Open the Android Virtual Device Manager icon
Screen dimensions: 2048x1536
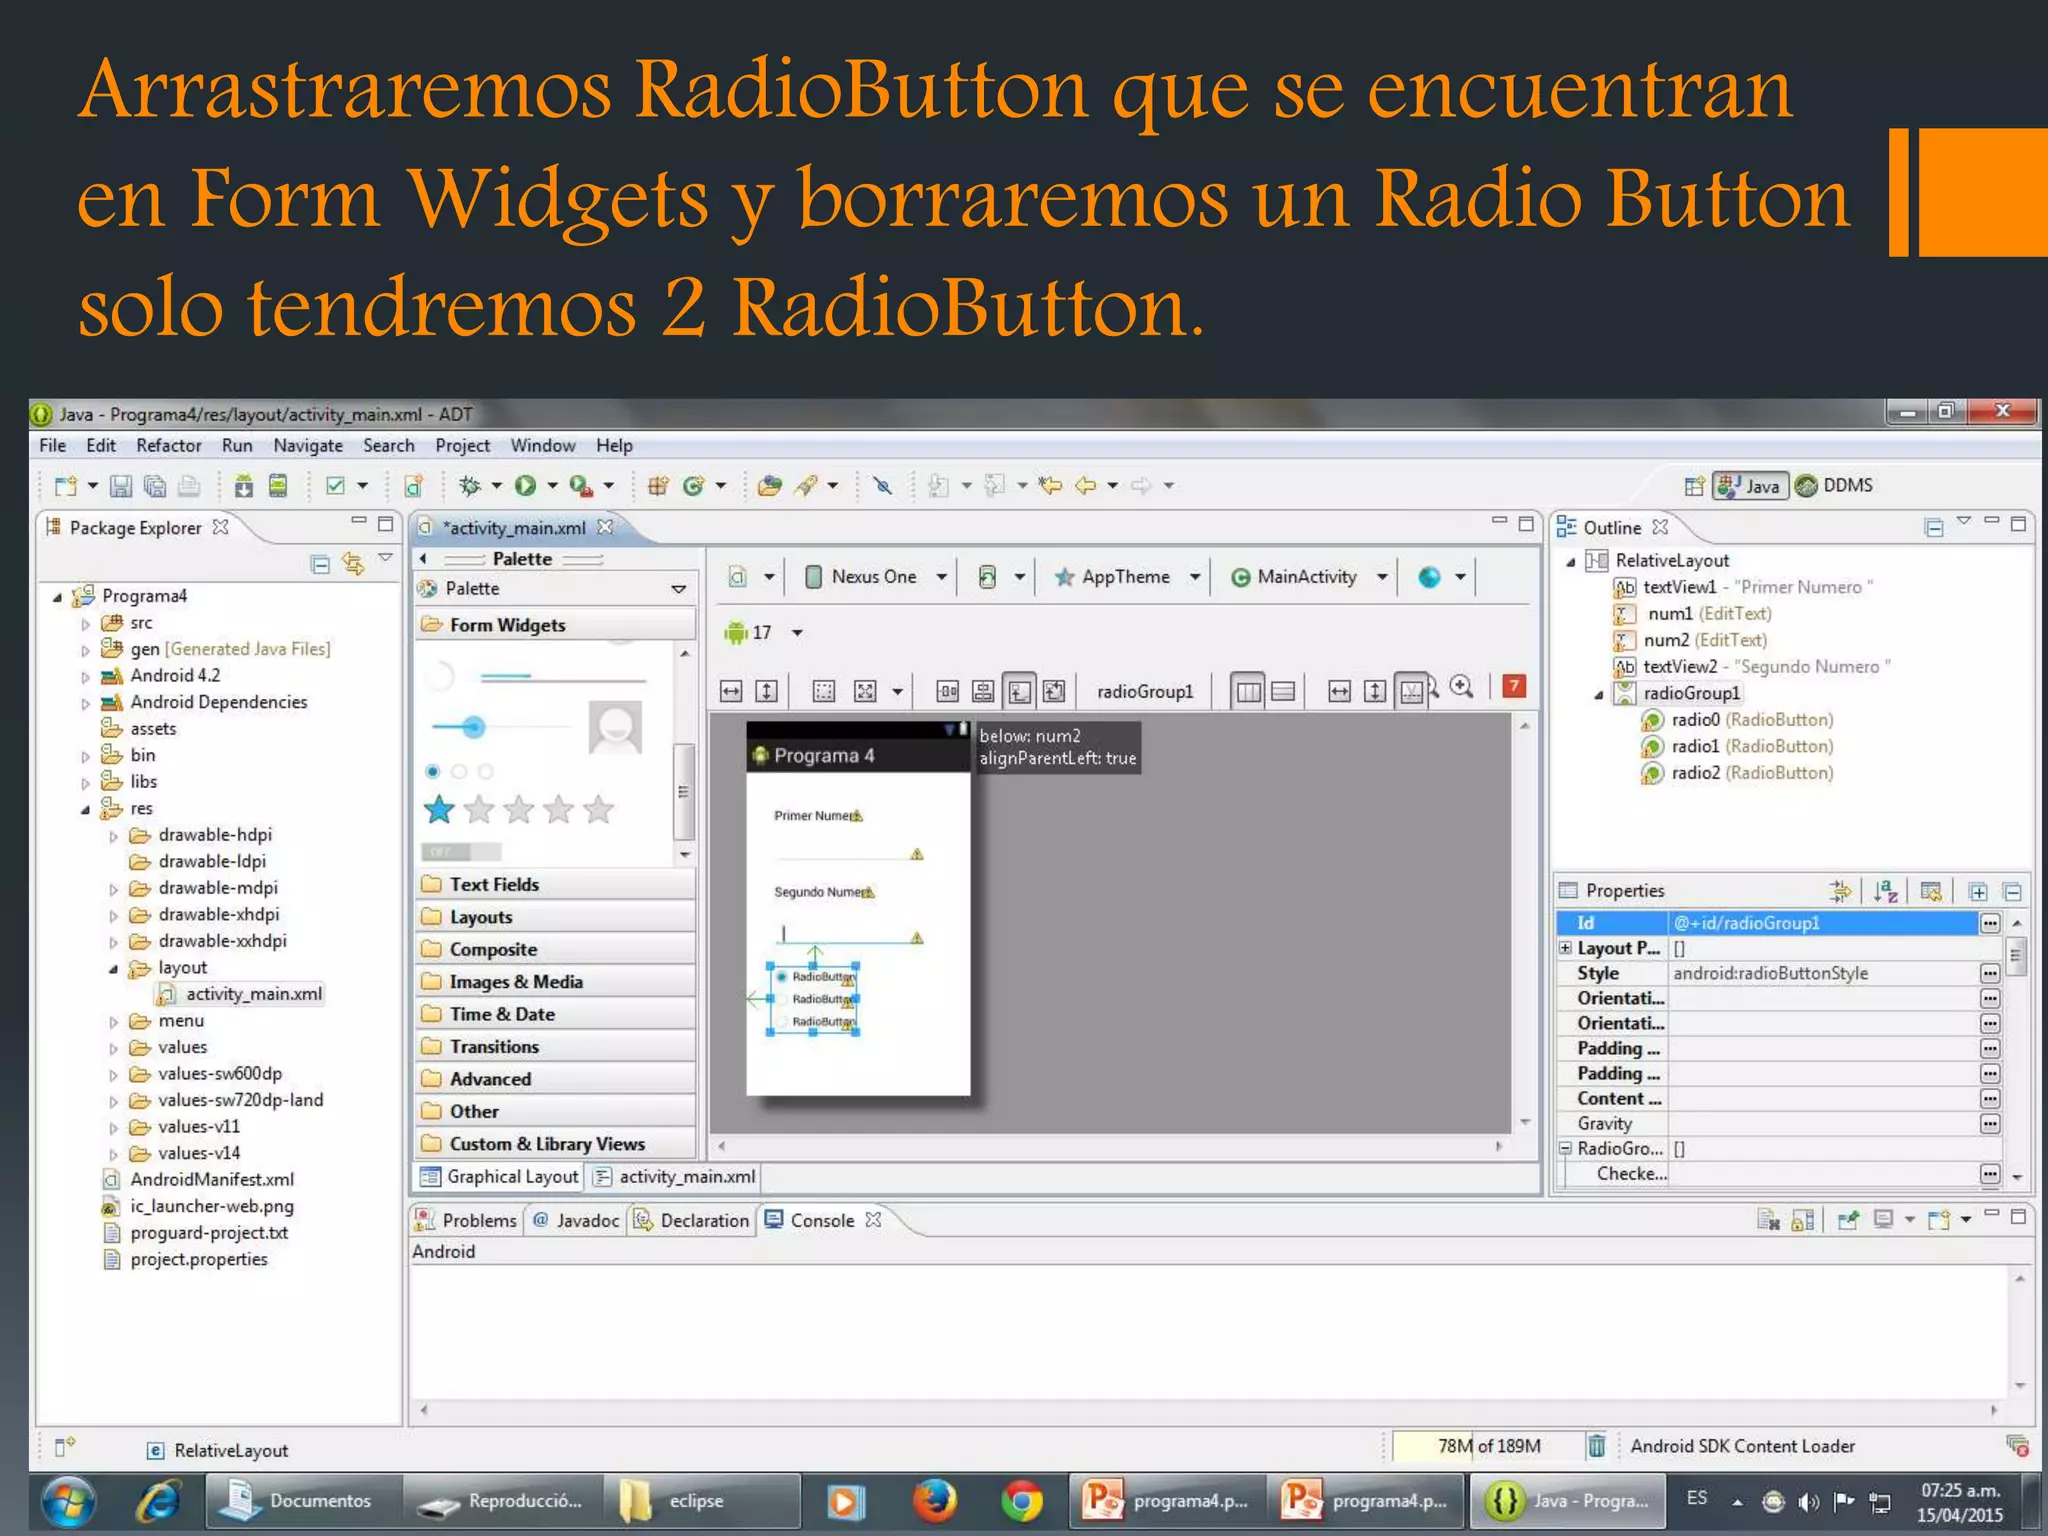pos(278,487)
